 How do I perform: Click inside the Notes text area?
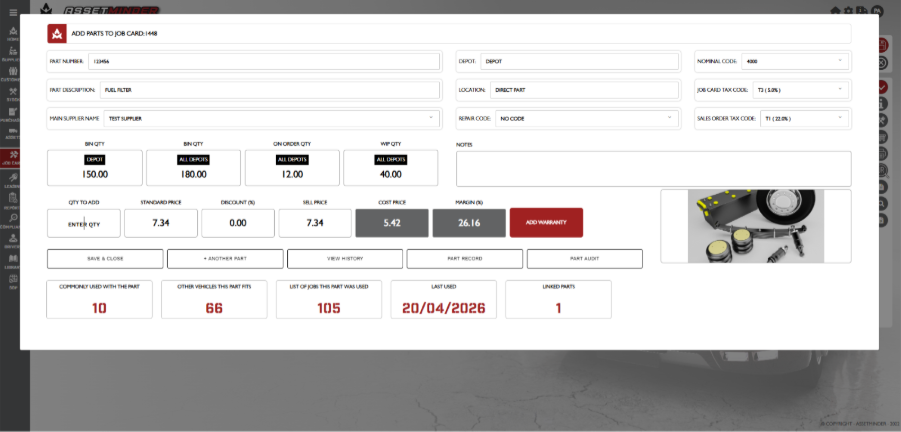[x=653, y=169]
